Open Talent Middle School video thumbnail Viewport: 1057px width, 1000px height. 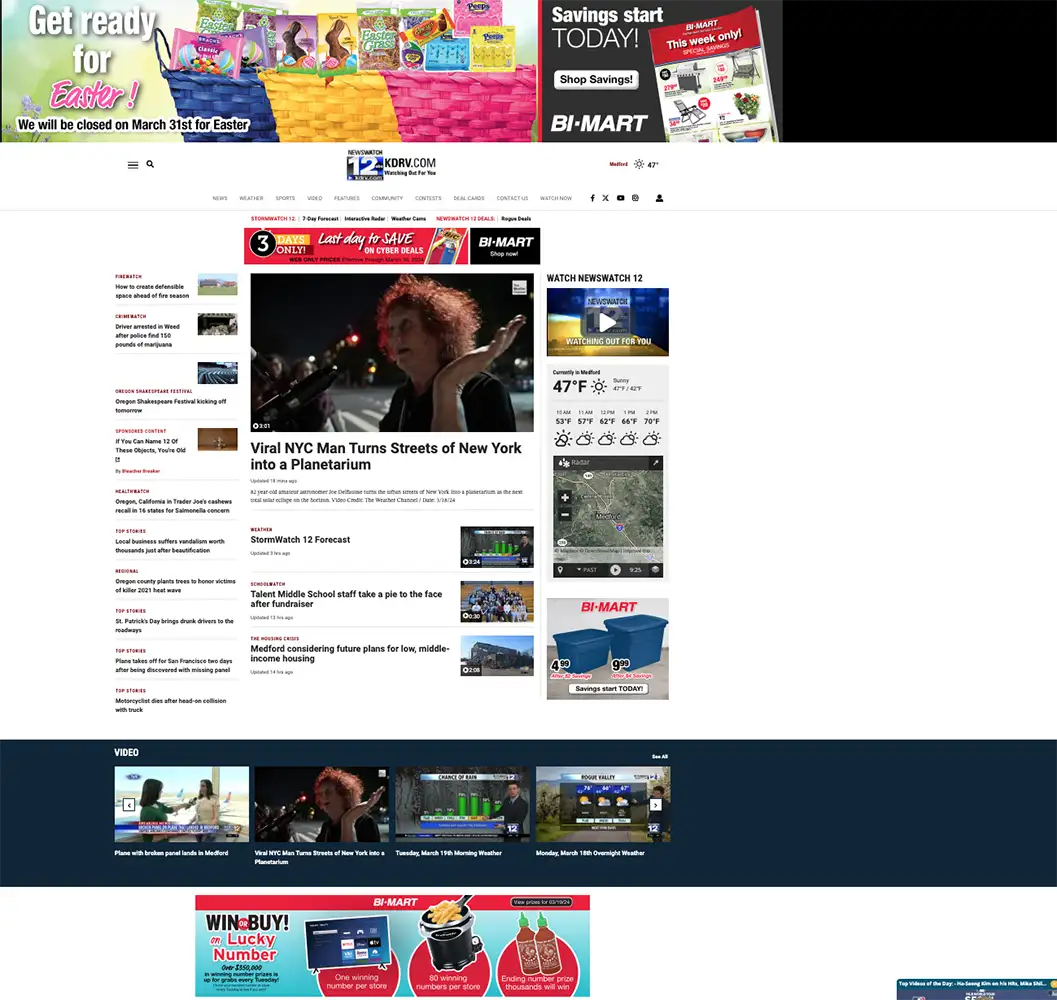tap(497, 601)
